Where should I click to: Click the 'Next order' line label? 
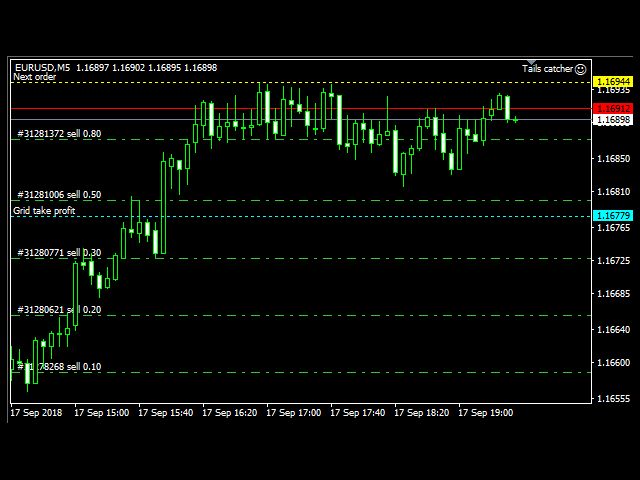35,77
